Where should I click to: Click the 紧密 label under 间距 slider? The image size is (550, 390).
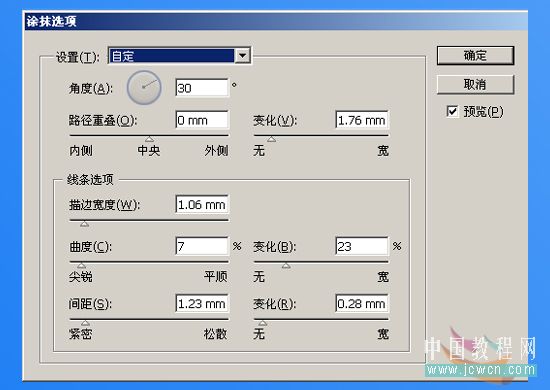click(81, 334)
